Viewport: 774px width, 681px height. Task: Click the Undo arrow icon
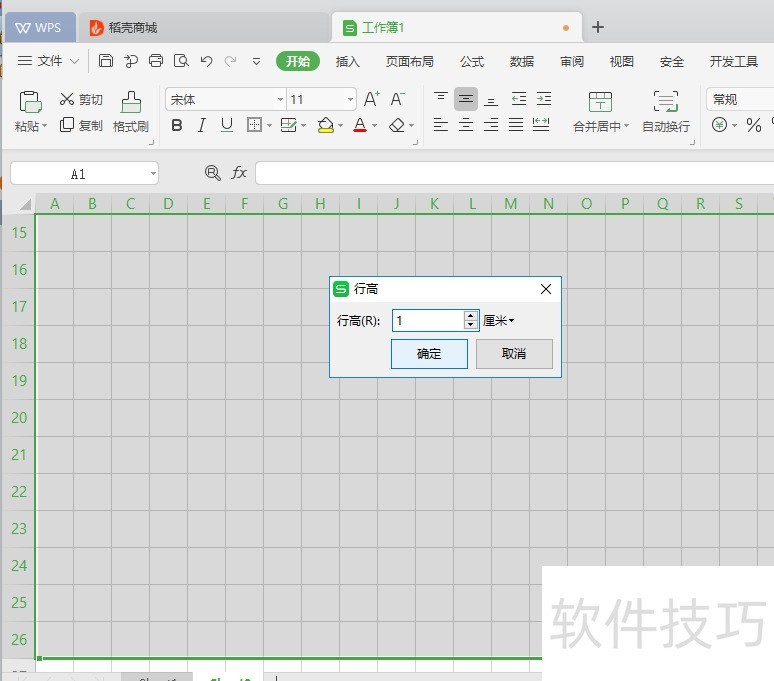tap(206, 61)
